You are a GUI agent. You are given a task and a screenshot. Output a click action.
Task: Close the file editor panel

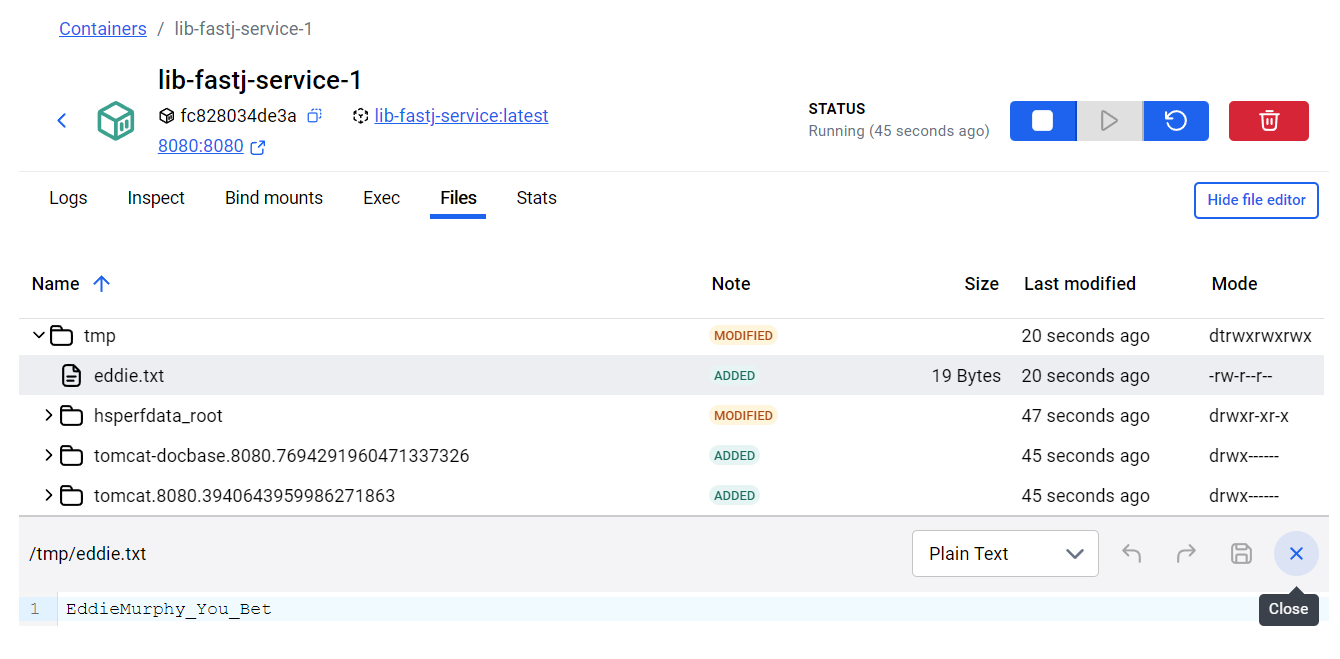click(1295, 554)
